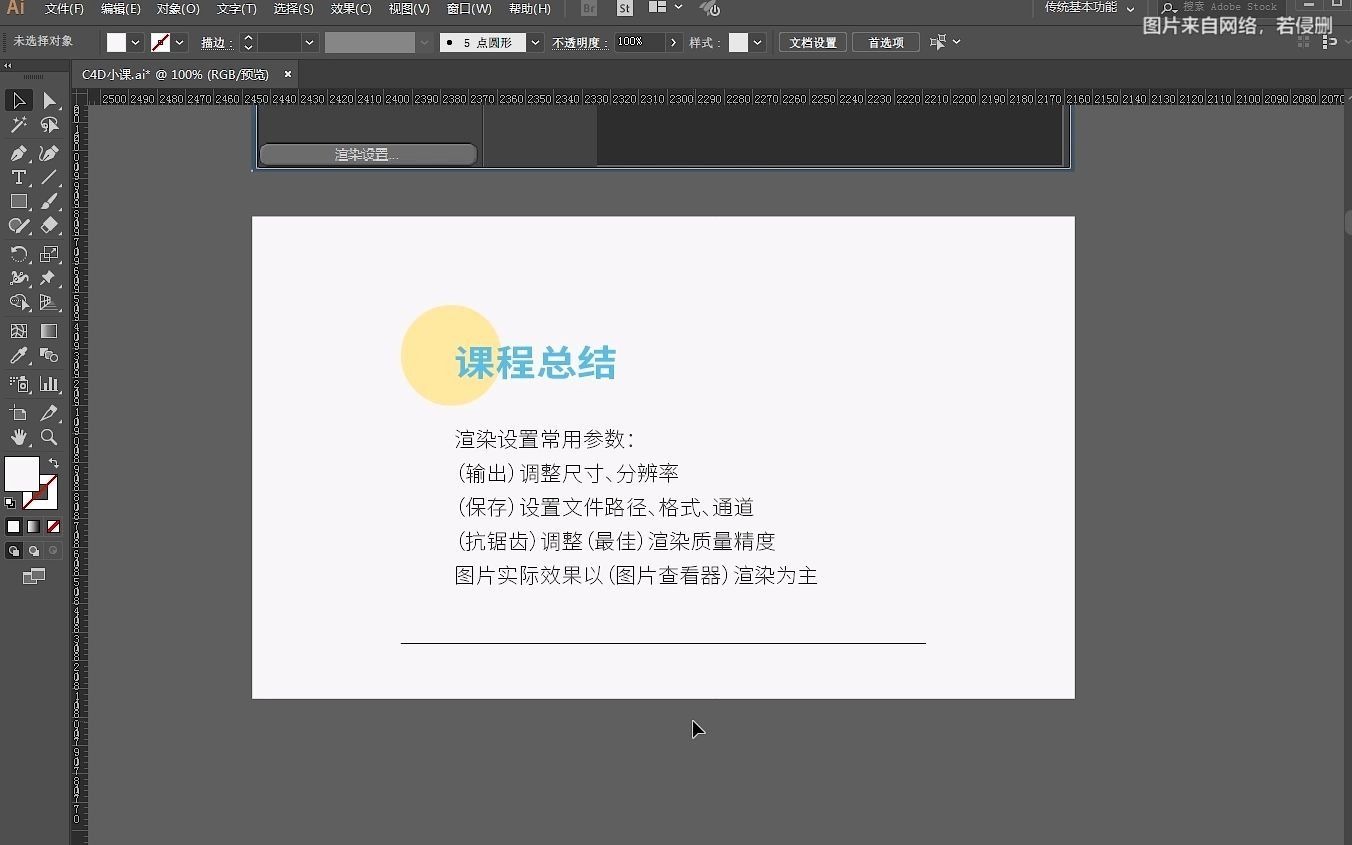The image size is (1352, 845).
Task: Open the stroke weight dropdown
Action: [309, 42]
